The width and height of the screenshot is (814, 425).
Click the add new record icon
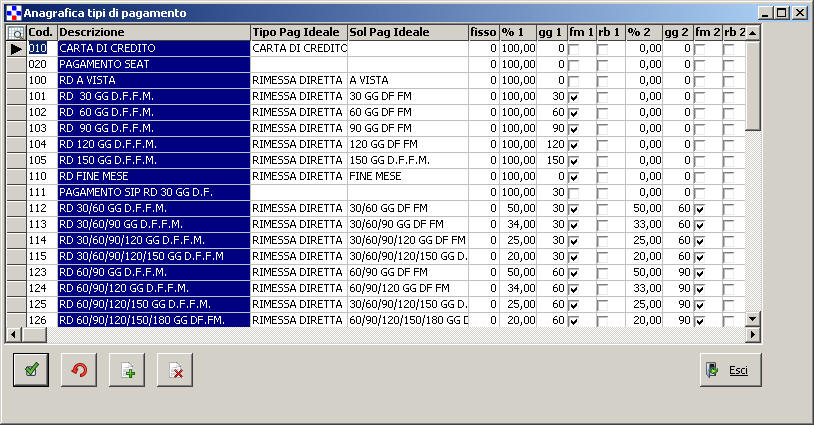[x=127, y=370]
